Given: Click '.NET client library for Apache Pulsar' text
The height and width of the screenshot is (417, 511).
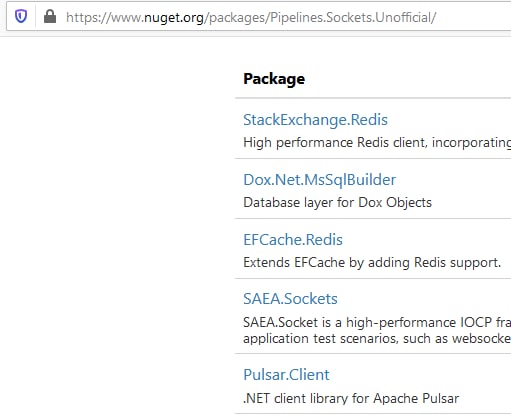Looking at the screenshot, I should 351,398.
